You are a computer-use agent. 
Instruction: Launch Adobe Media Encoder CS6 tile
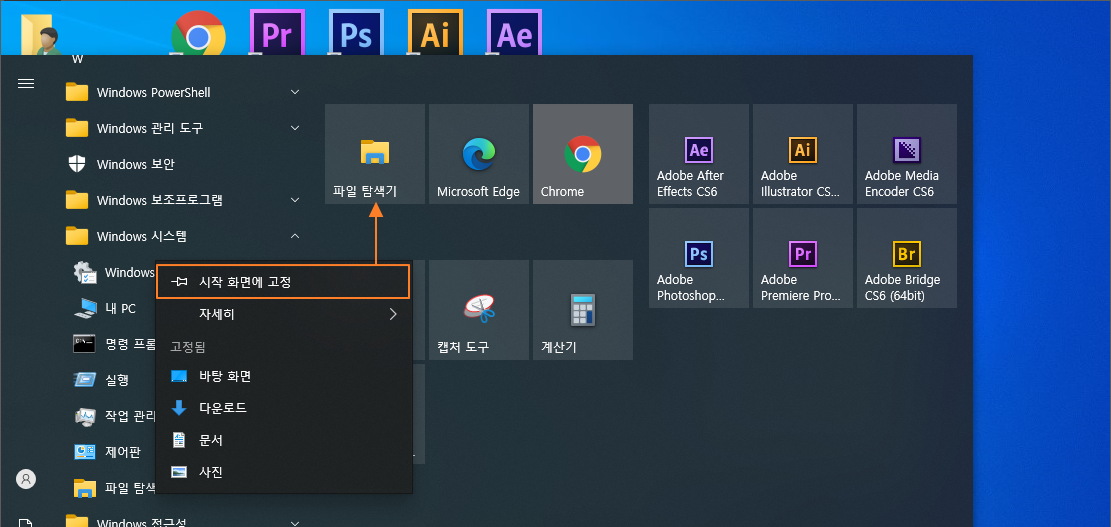coord(907,154)
